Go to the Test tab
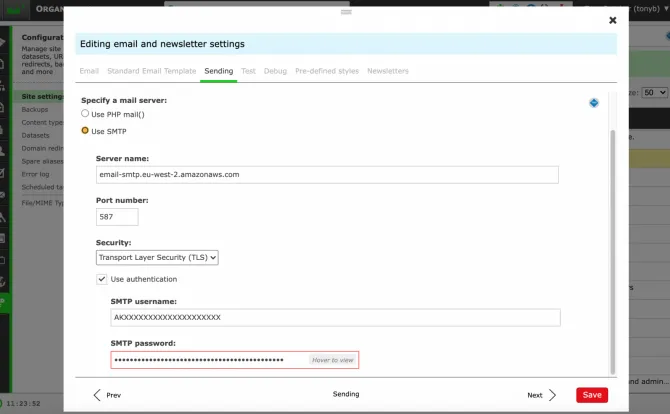The image size is (670, 414). [x=248, y=71]
